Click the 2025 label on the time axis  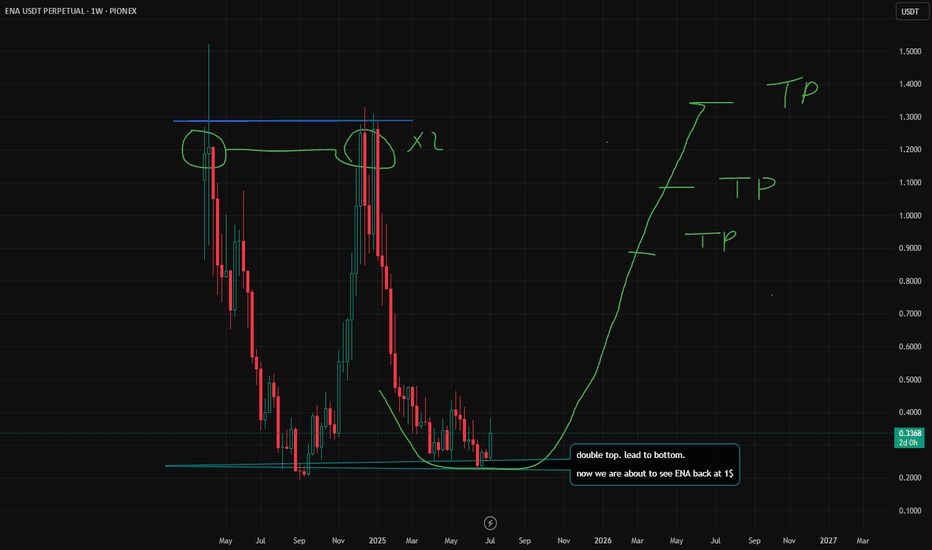(x=377, y=540)
